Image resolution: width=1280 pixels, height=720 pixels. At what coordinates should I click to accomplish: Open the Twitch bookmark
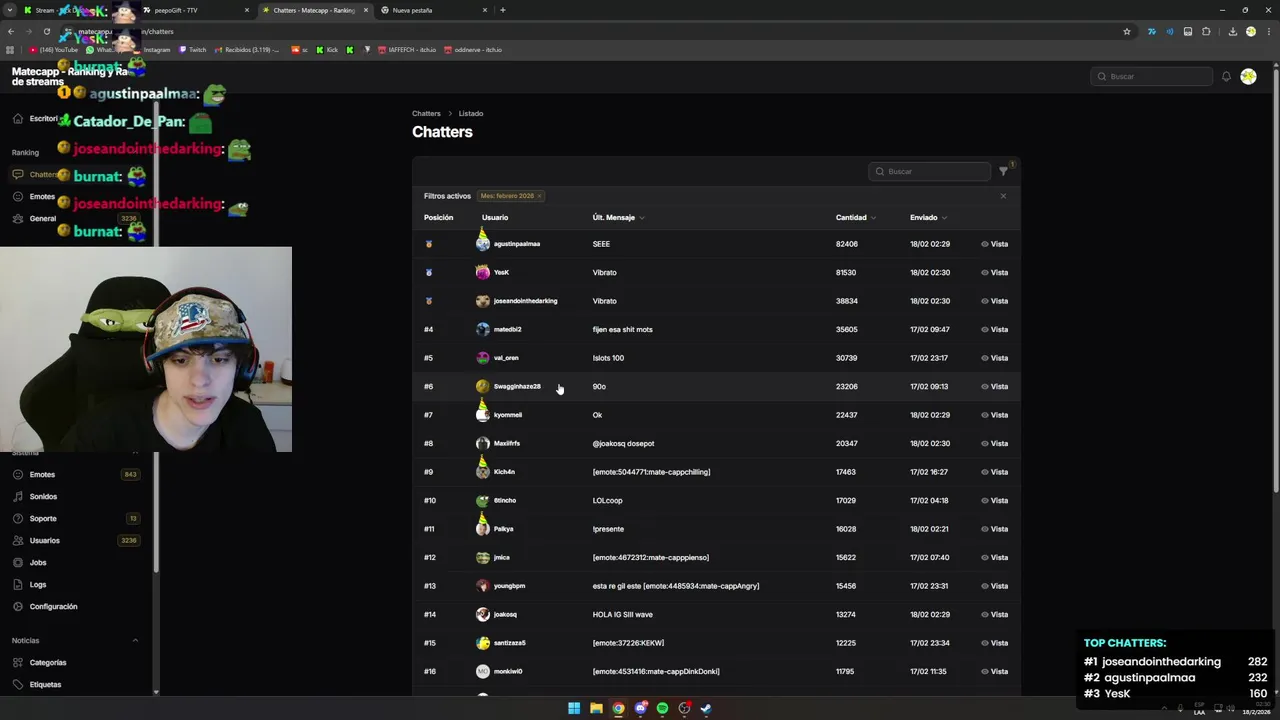pos(192,49)
